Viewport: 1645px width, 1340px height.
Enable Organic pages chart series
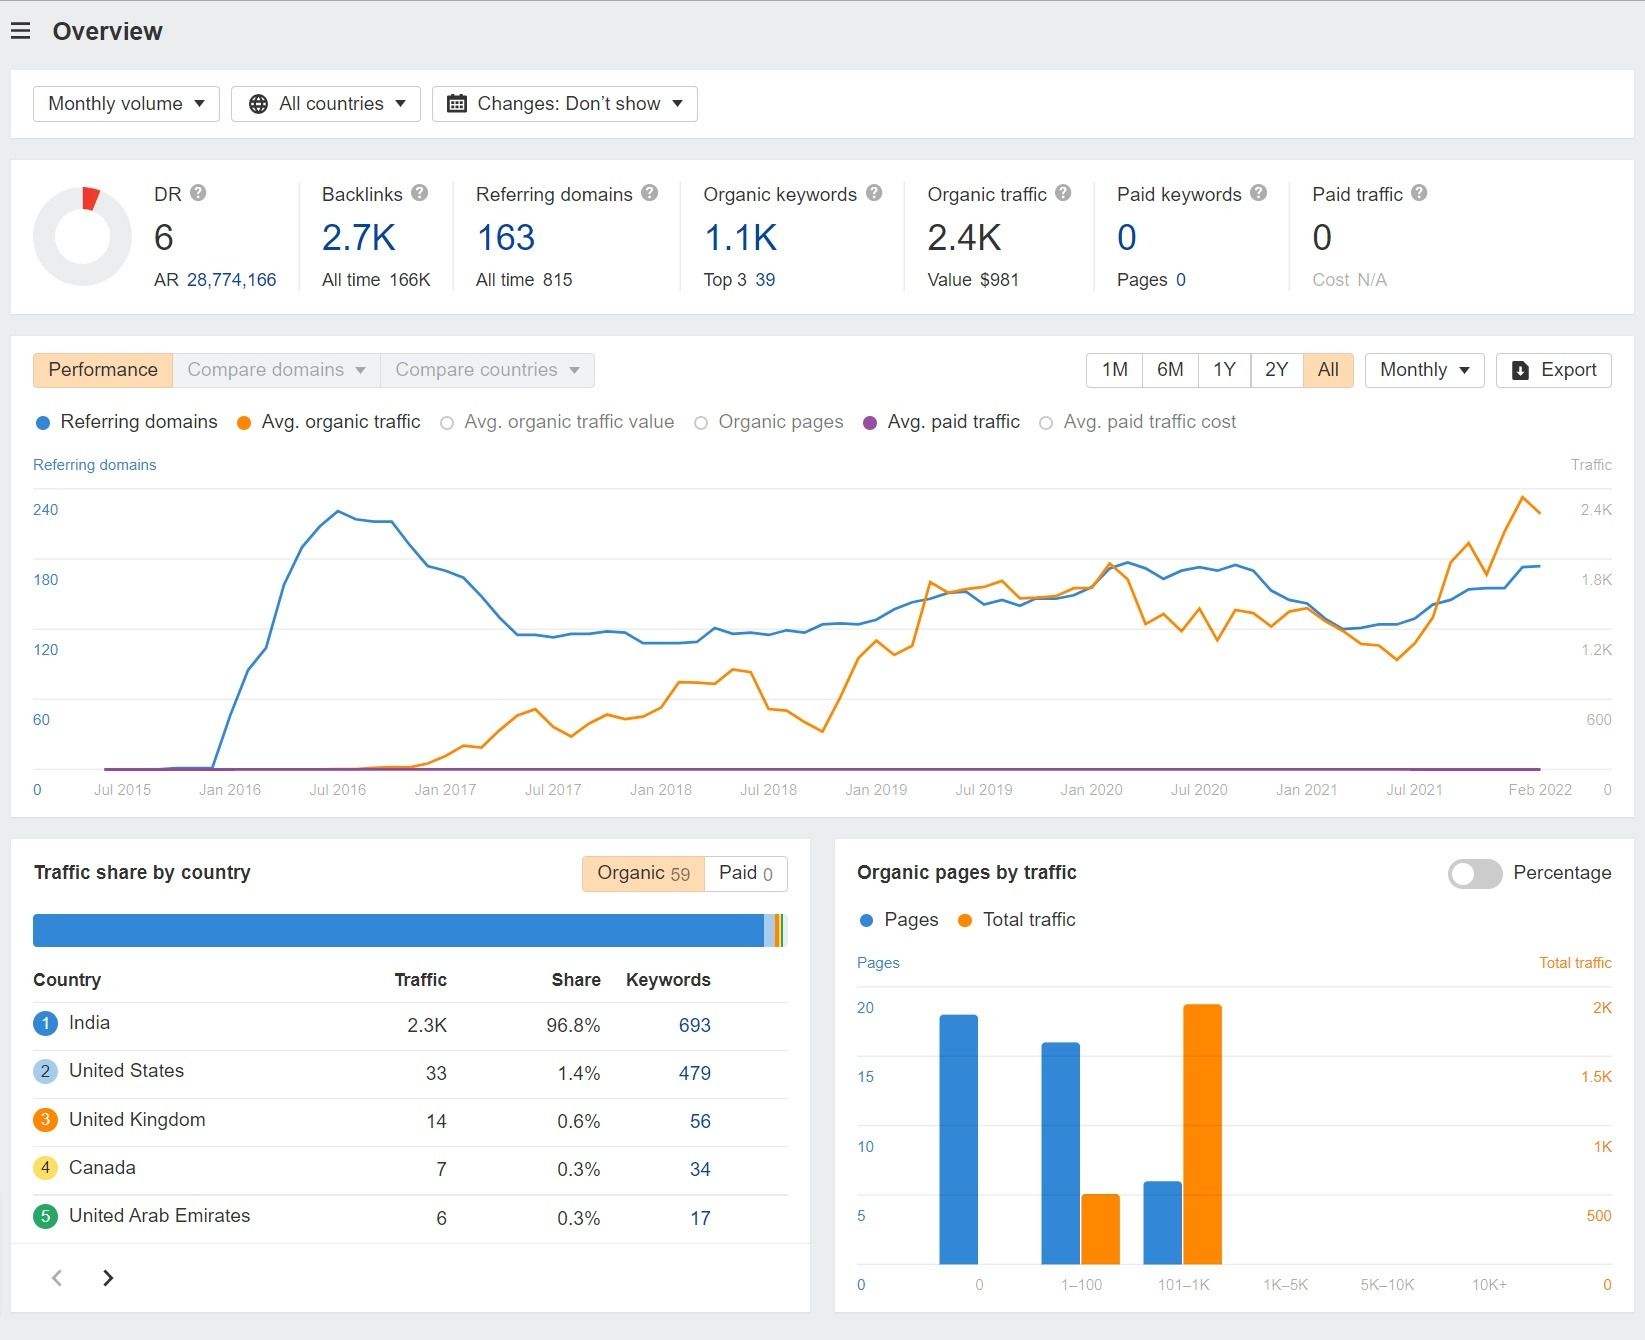pos(769,422)
